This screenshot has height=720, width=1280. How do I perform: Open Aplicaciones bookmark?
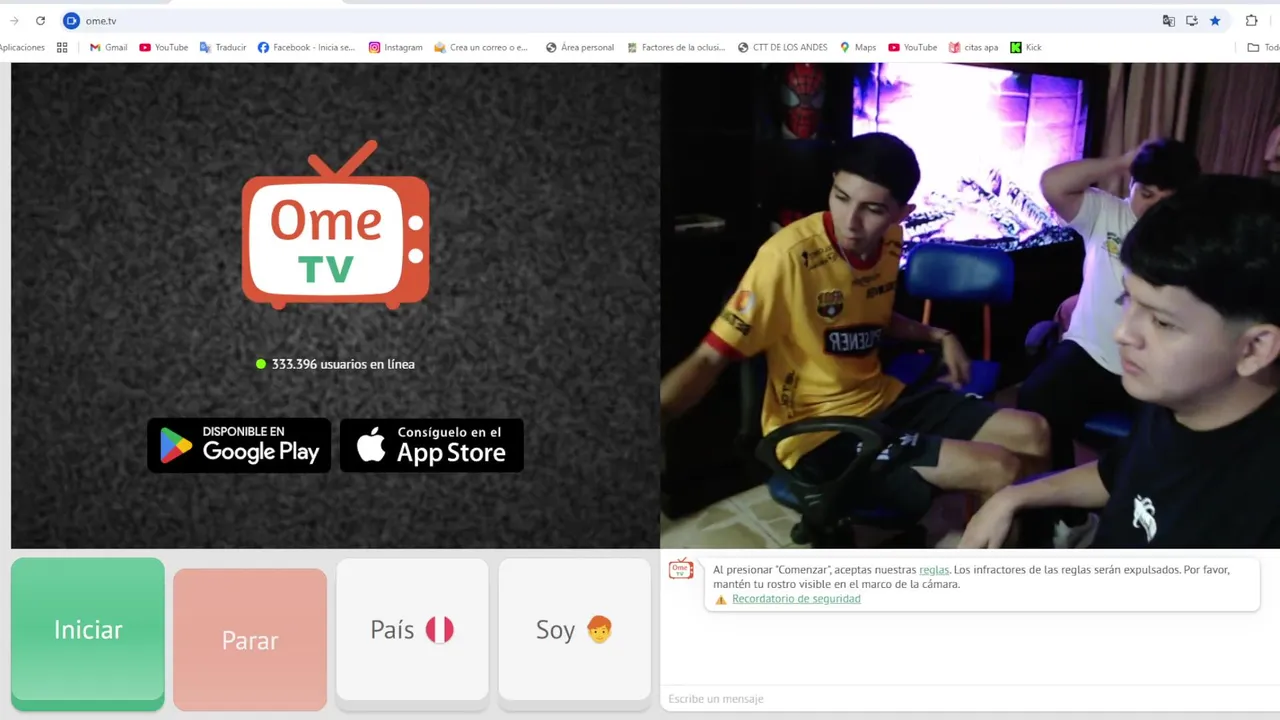coord(22,47)
